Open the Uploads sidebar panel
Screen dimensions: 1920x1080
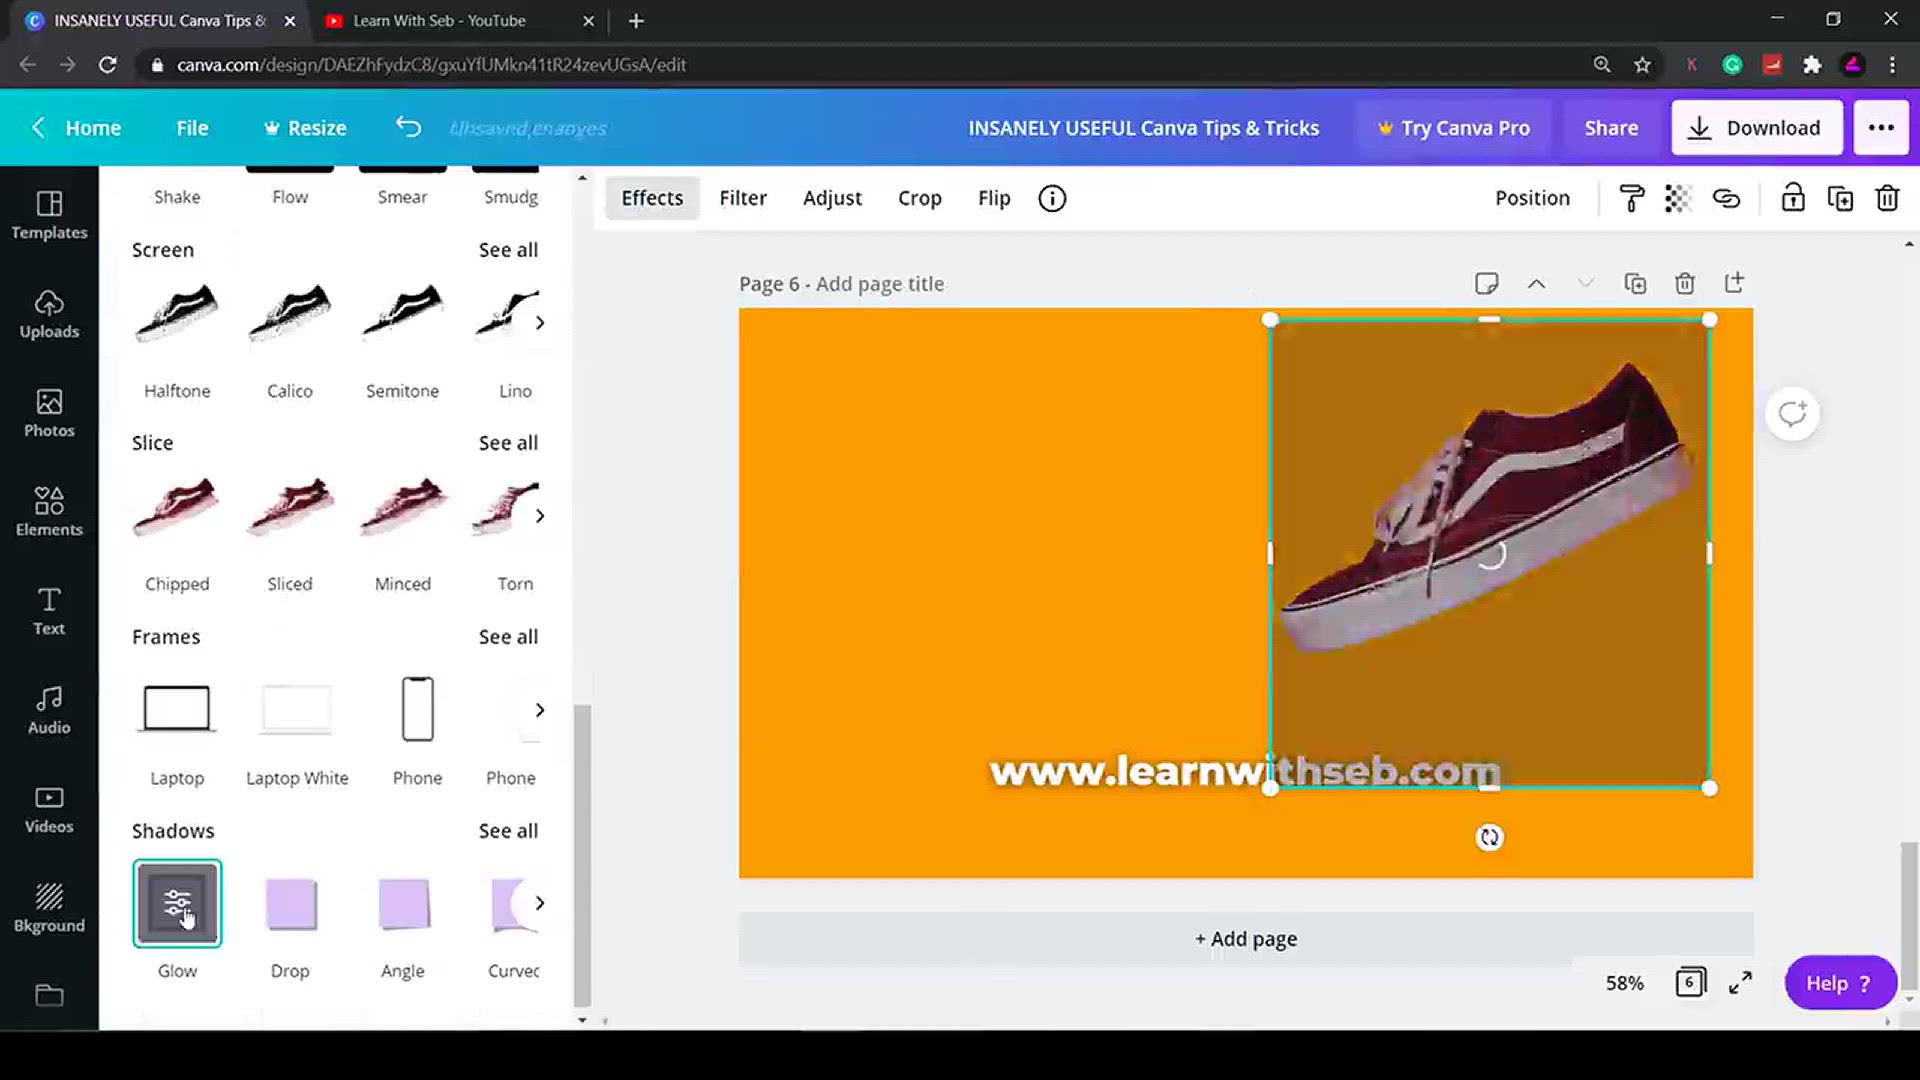point(49,314)
